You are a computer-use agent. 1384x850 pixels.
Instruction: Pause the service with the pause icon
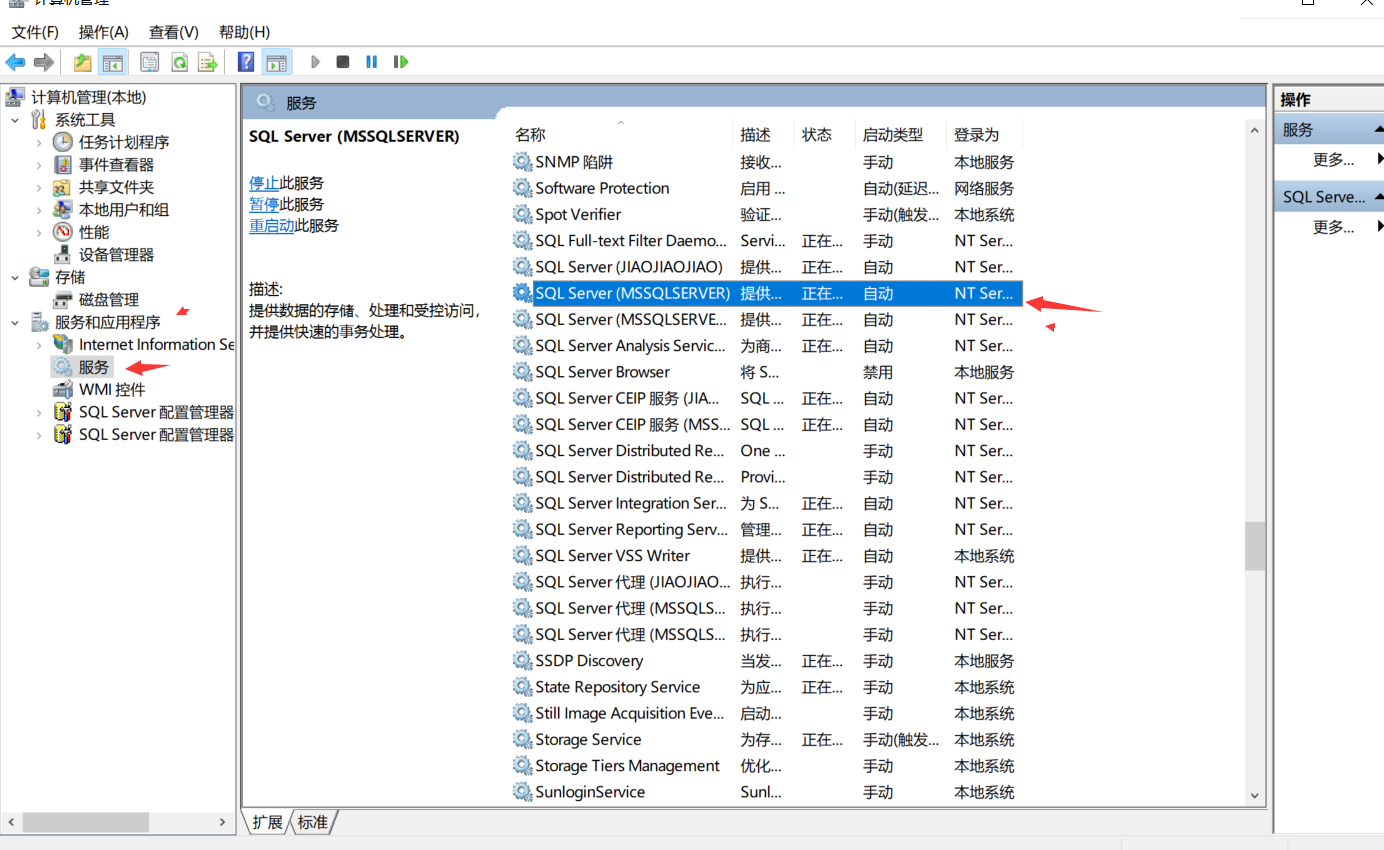point(372,62)
